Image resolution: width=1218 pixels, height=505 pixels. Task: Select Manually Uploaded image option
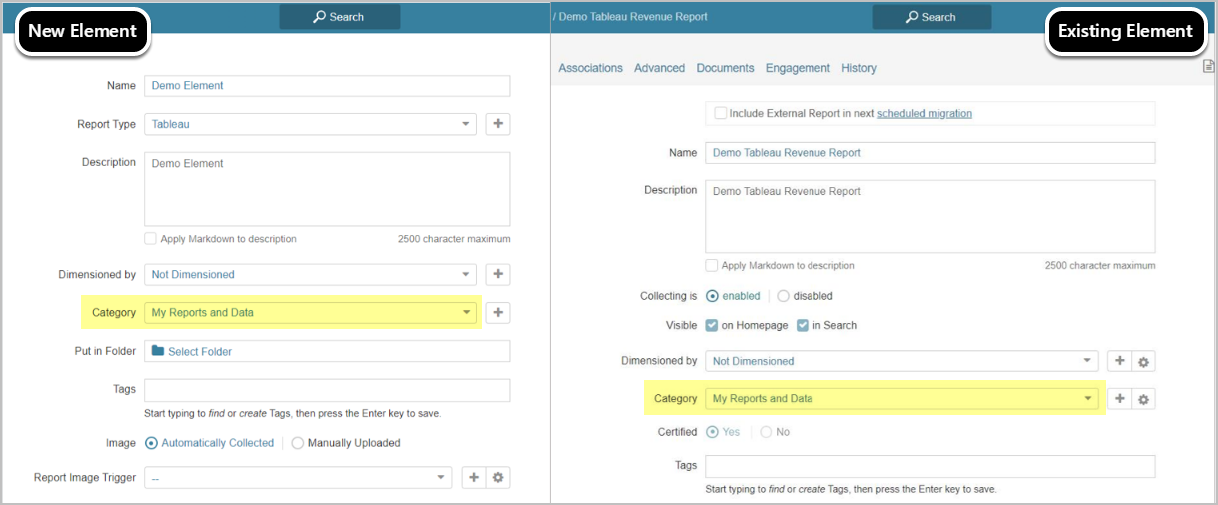click(x=298, y=443)
